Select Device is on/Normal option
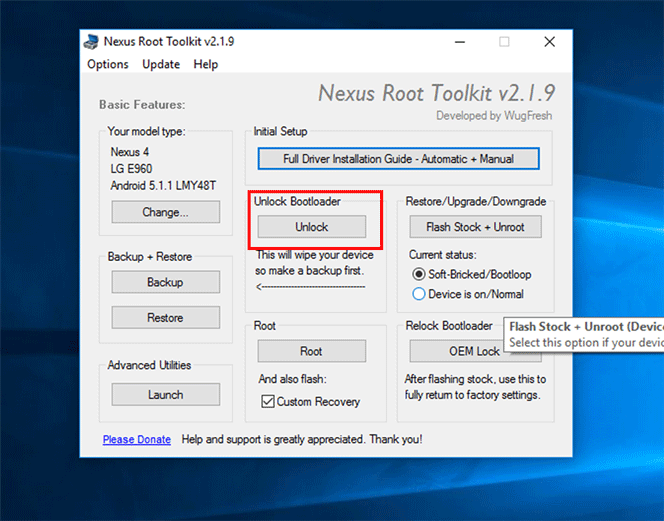The height and width of the screenshot is (521, 664). (468, 294)
